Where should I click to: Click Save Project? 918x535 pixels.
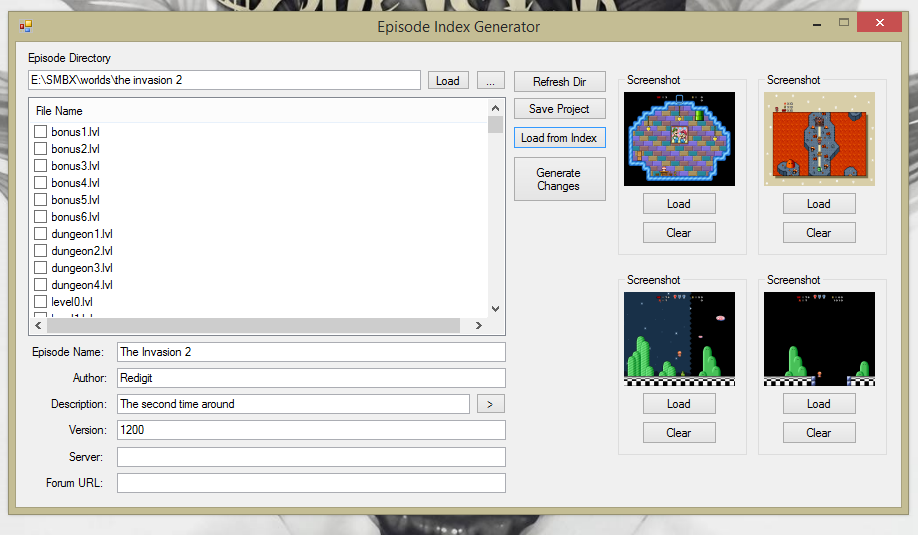(x=560, y=109)
